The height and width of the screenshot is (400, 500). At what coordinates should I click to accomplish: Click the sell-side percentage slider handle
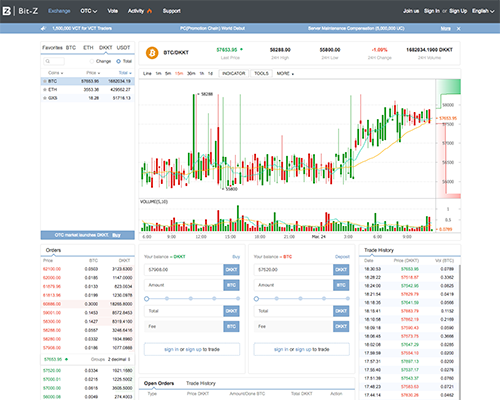pos(256,299)
